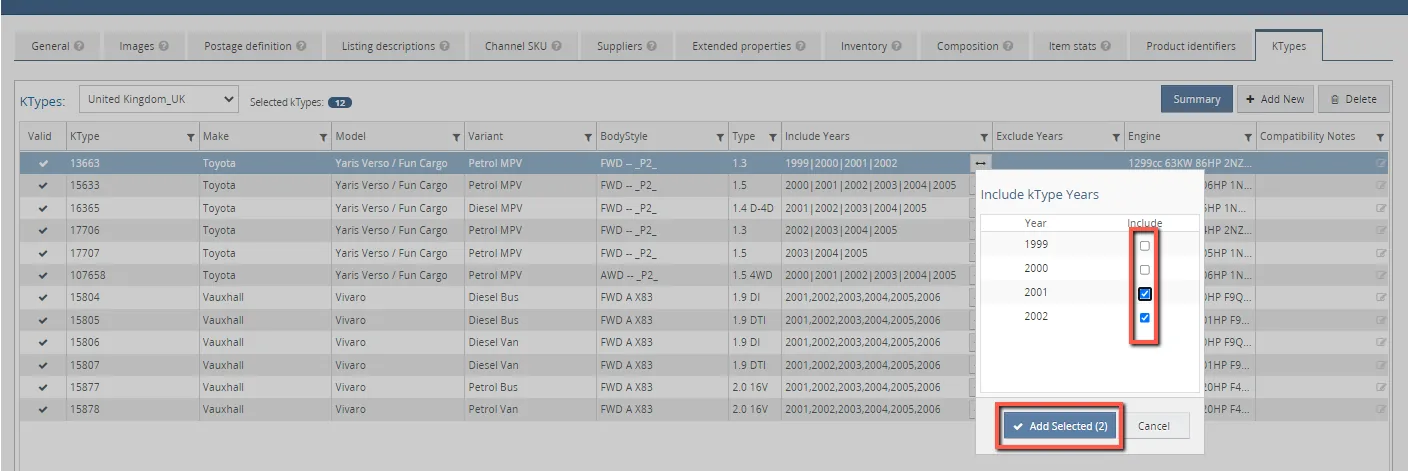Viewport: 1408px width, 471px height.
Task: Click the edit notes icon in row 17707
Action: click(1381, 253)
